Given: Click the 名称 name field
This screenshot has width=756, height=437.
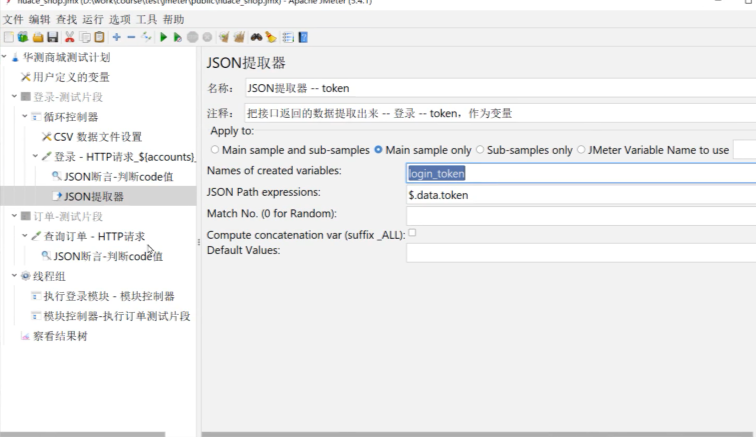Looking at the screenshot, I should tap(500, 88).
